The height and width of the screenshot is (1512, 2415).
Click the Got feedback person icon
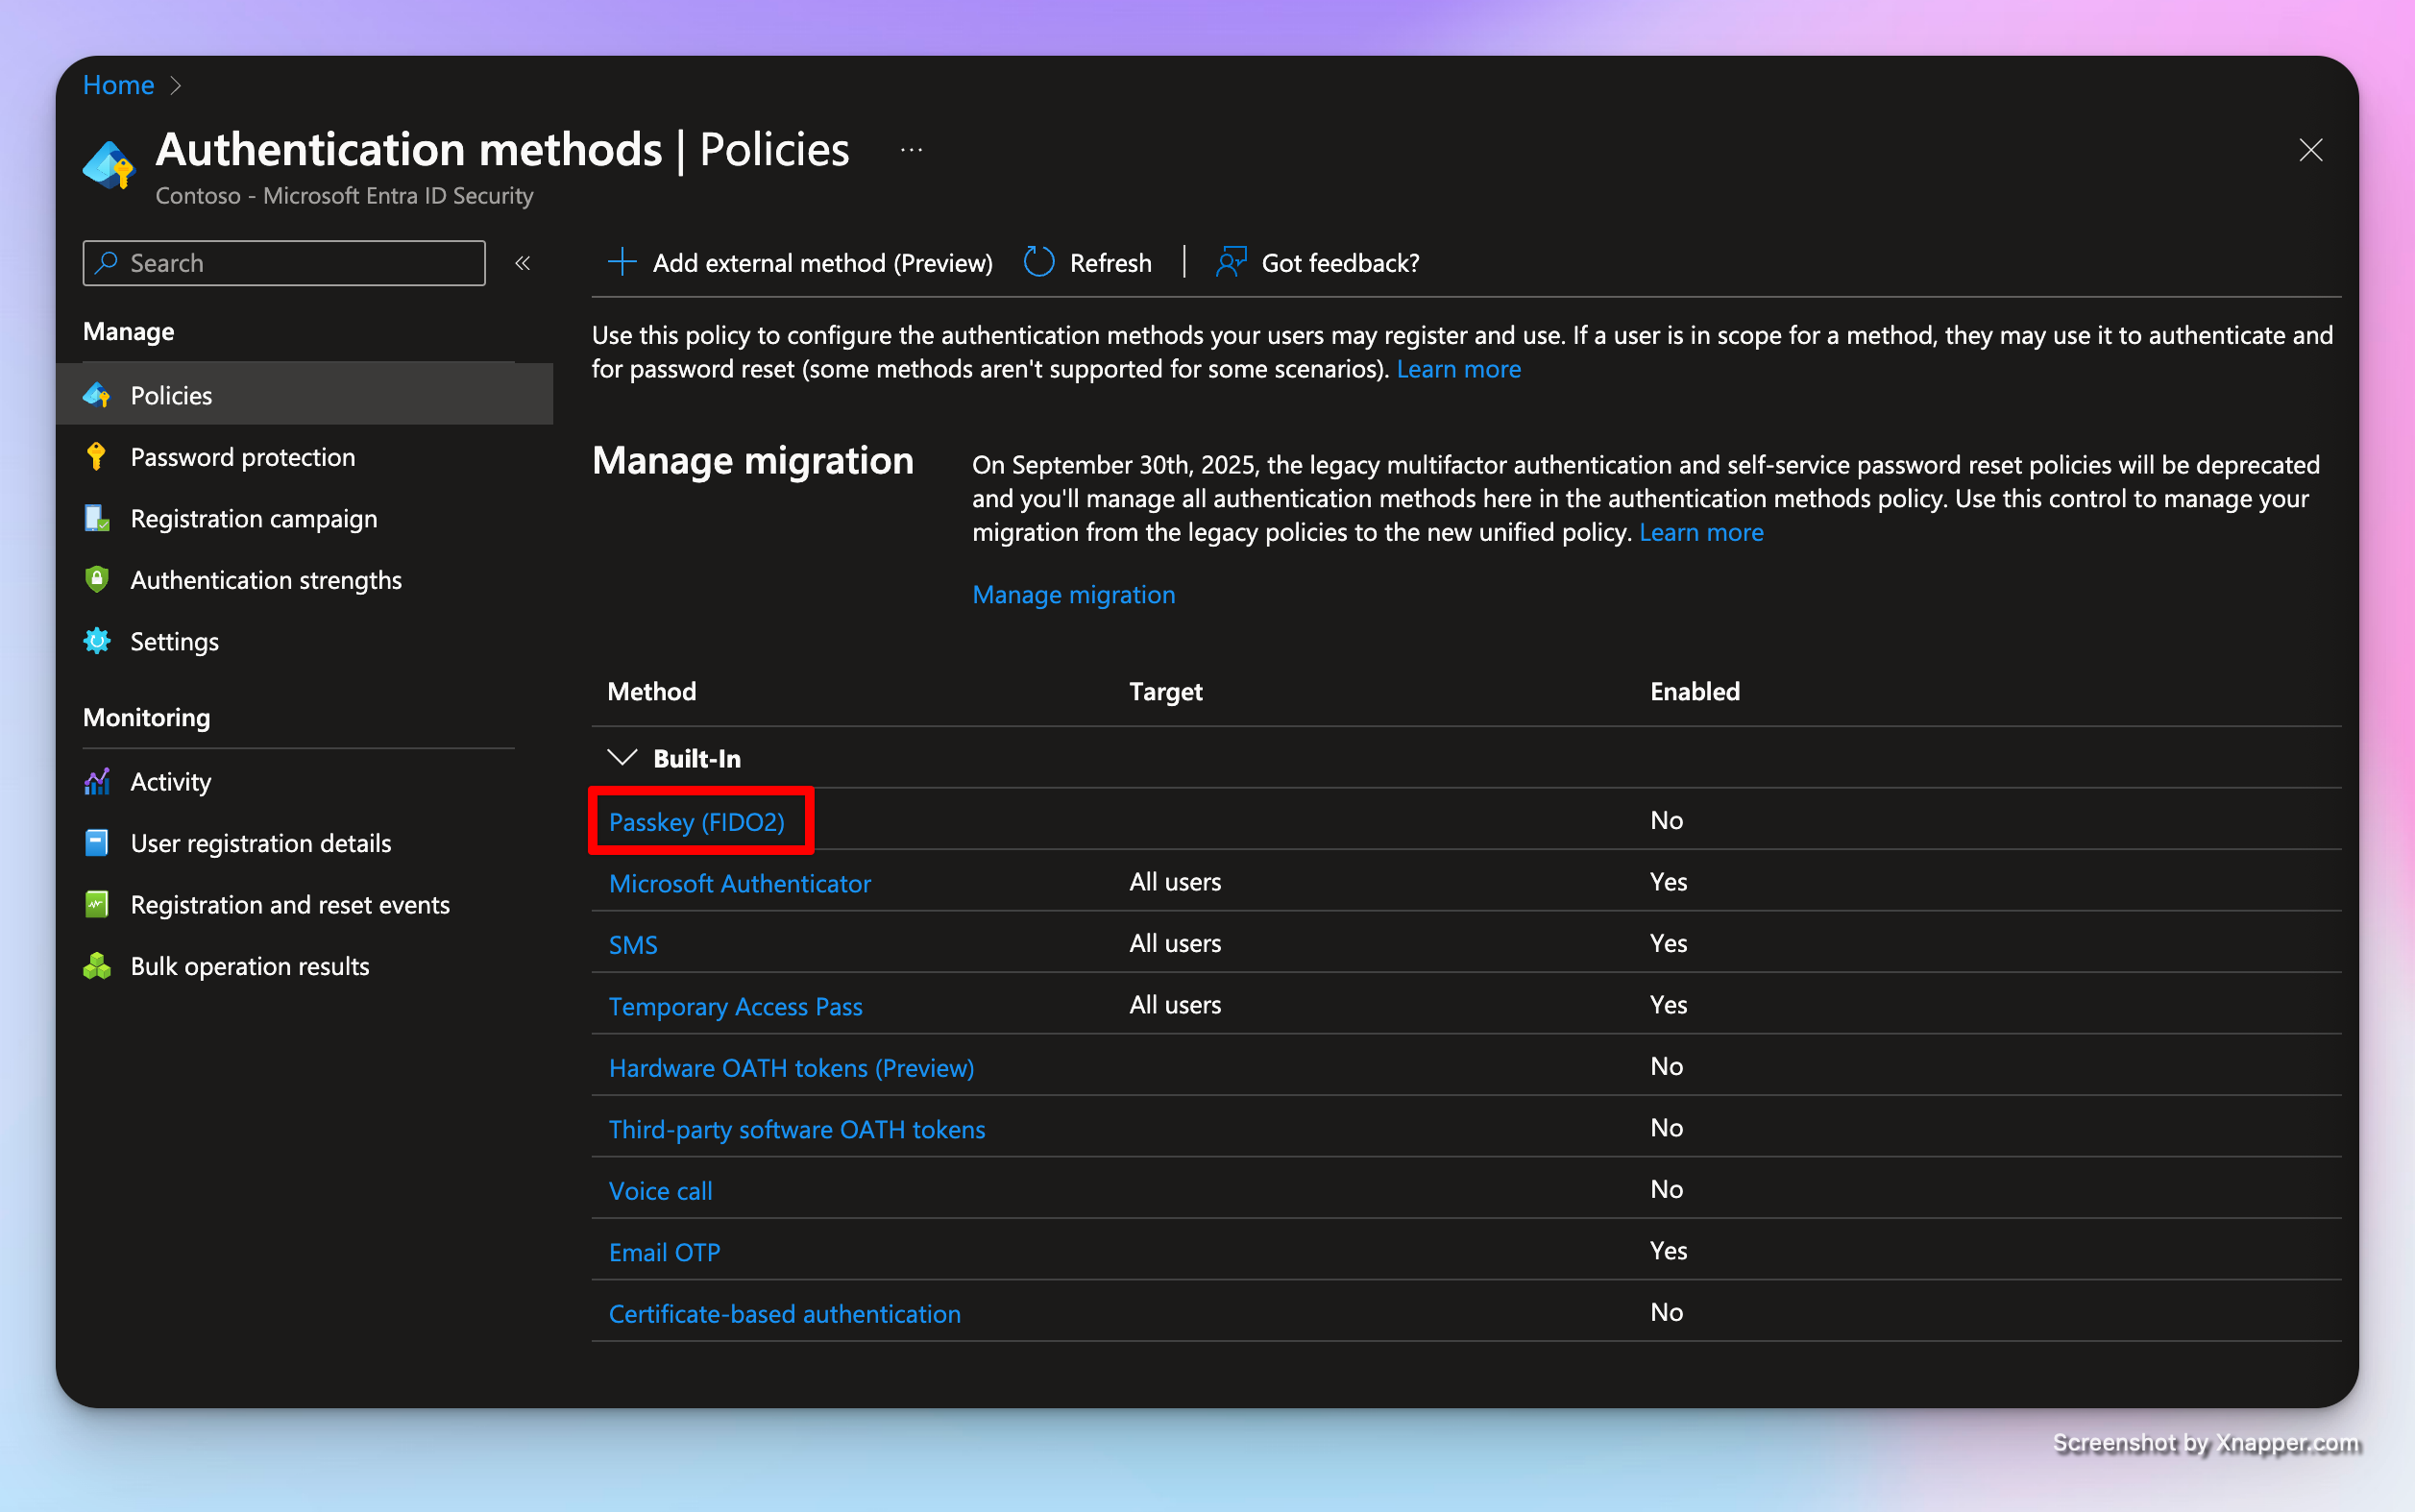click(x=1231, y=263)
